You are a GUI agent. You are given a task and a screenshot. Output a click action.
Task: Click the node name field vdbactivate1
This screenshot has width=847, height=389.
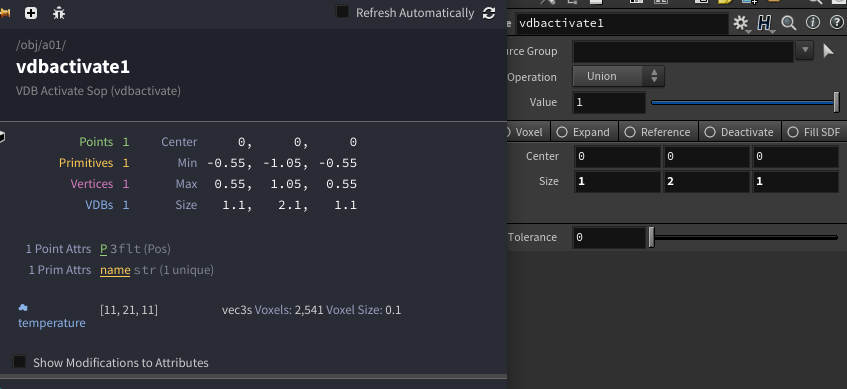click(622, 24)
